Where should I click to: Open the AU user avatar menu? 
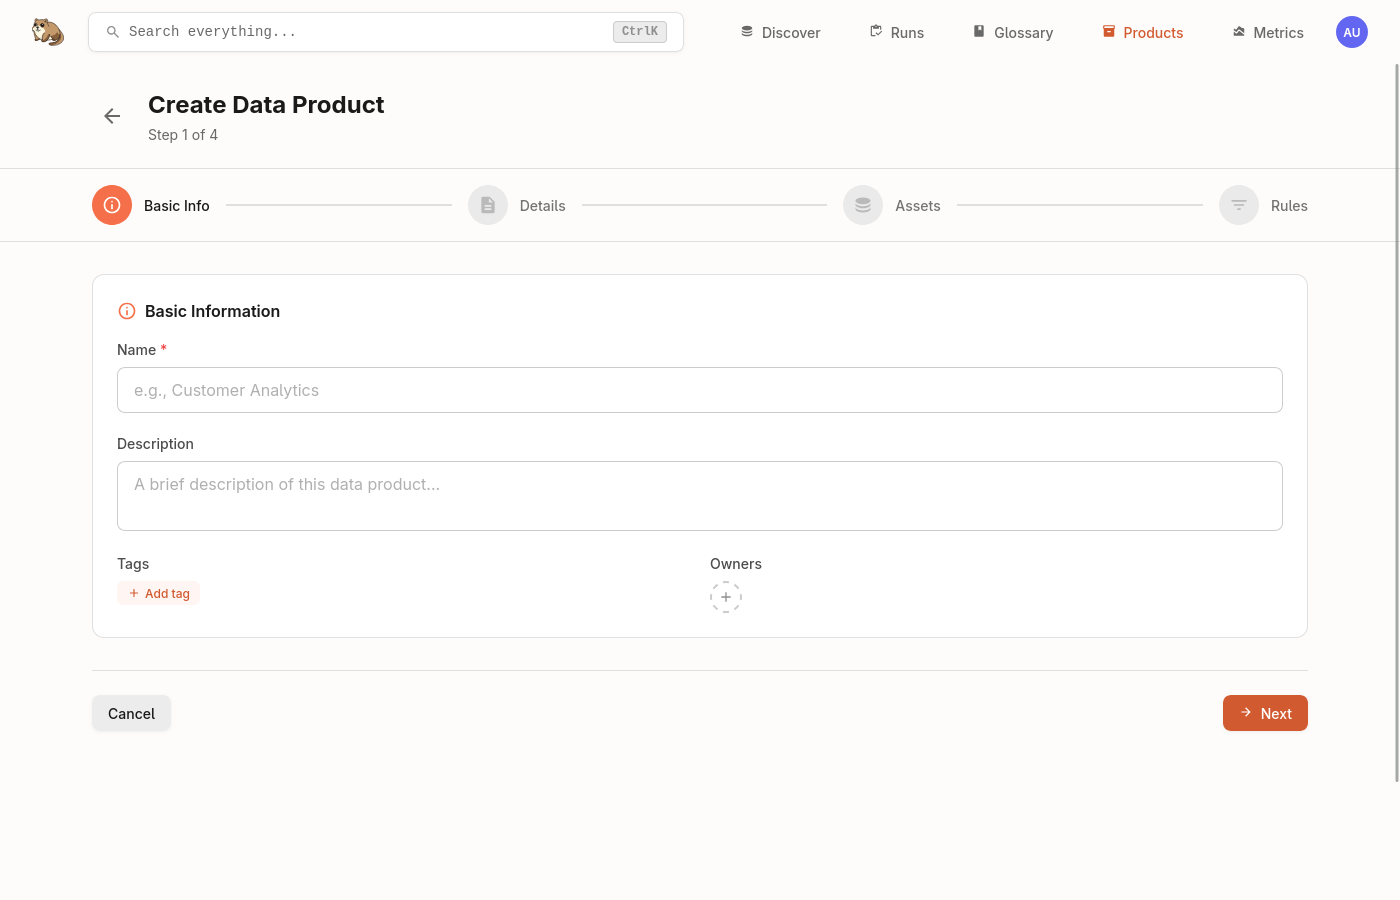coord(1351,32)
